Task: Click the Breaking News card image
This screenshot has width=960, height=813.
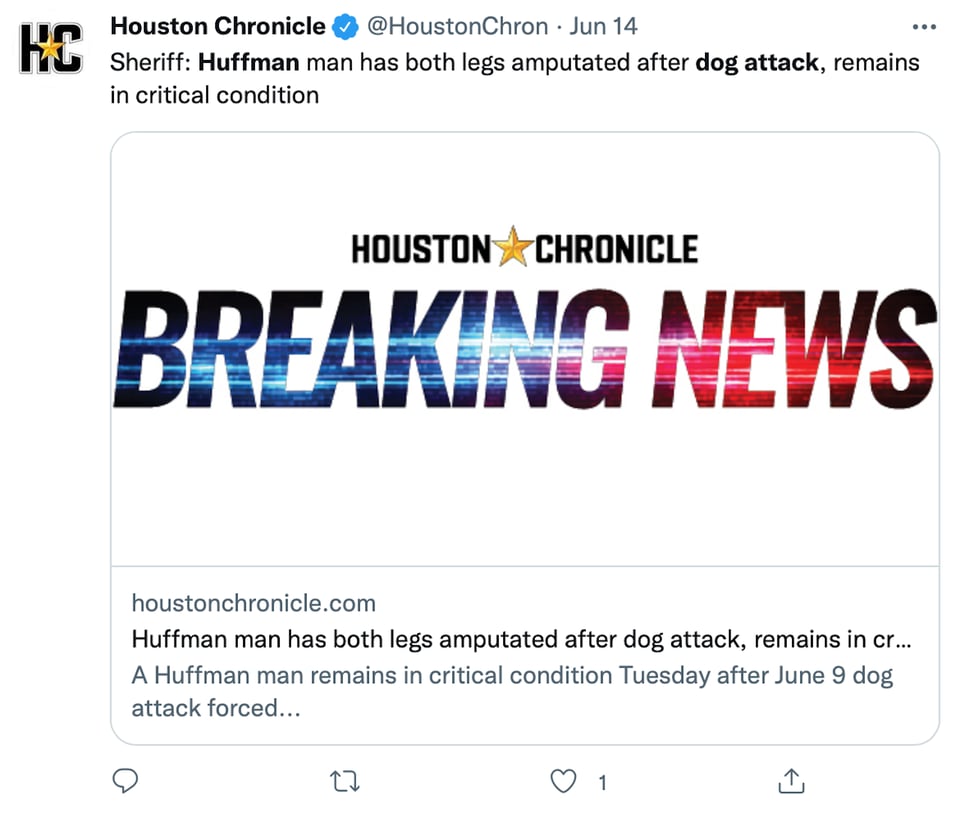Action: click(x=525, y=349)
